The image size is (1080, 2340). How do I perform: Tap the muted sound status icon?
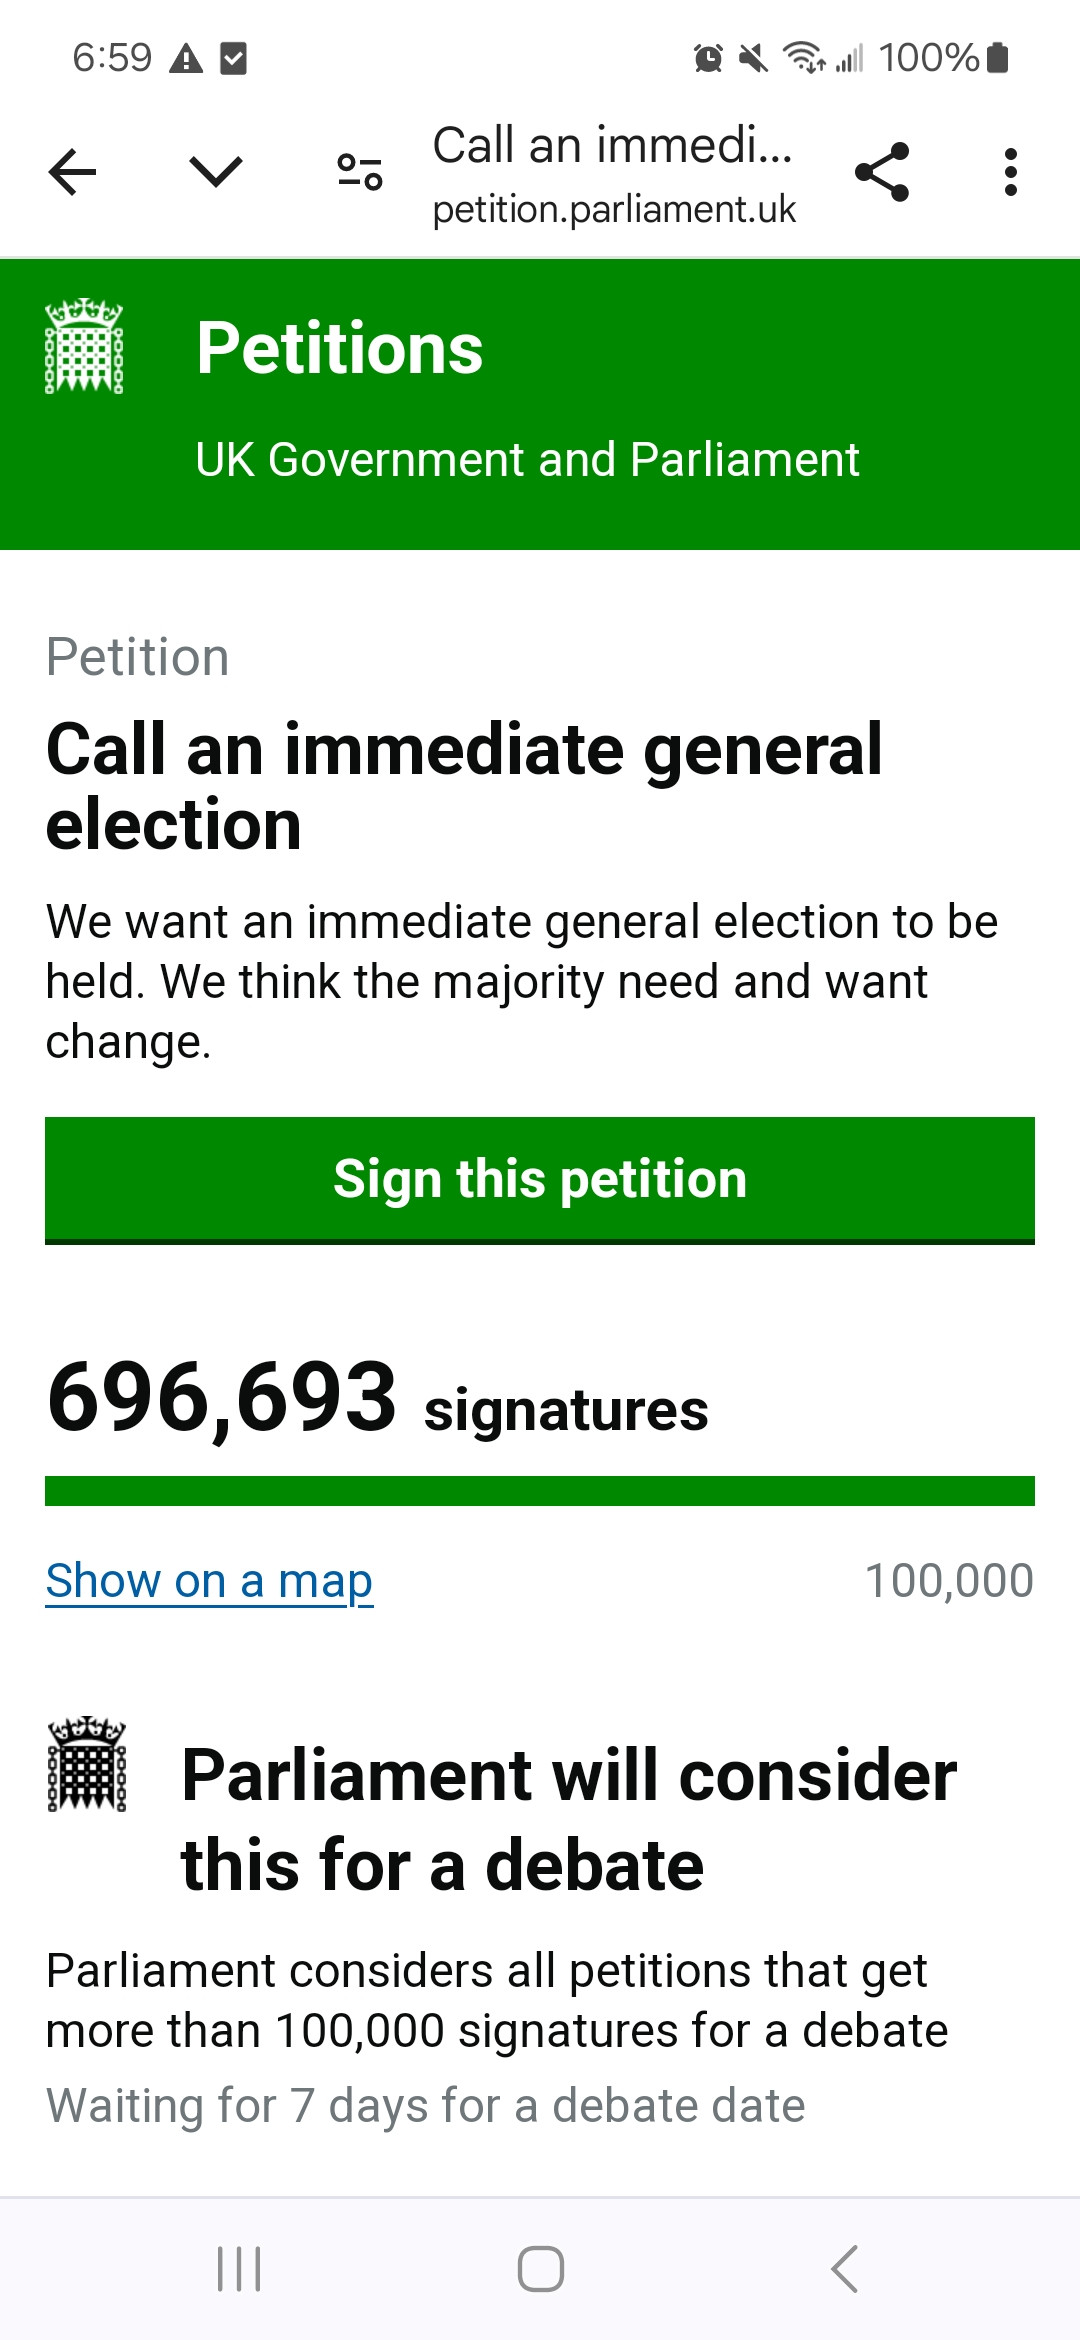coord(753,58)
